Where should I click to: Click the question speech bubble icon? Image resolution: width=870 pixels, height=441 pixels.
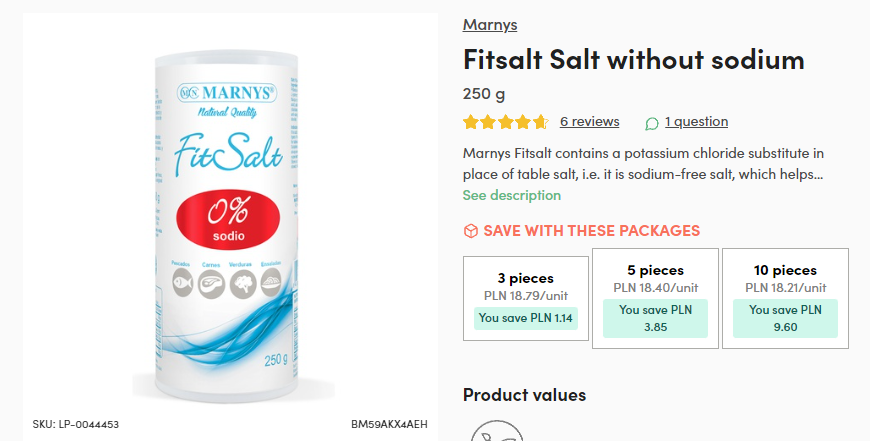652,123
